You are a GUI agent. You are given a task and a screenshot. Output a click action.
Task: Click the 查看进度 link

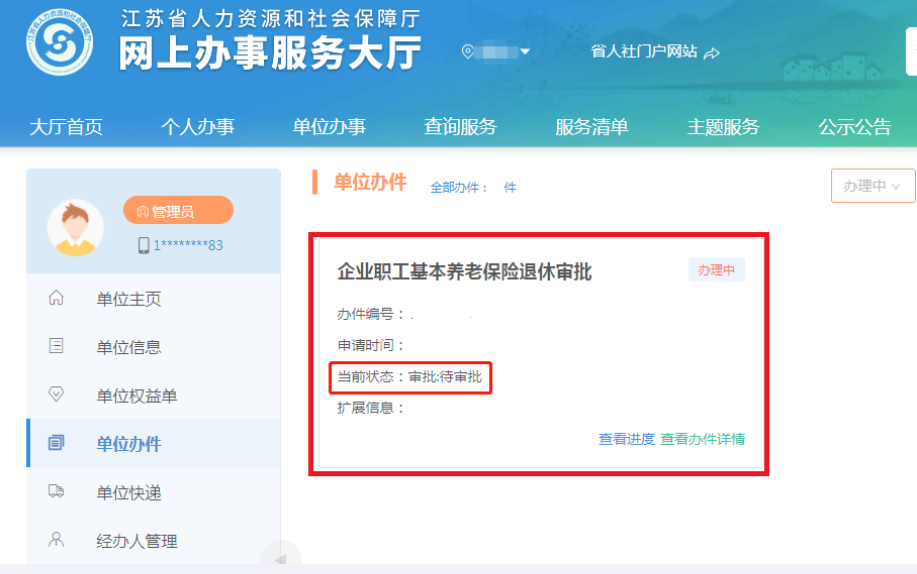[627, 439]
